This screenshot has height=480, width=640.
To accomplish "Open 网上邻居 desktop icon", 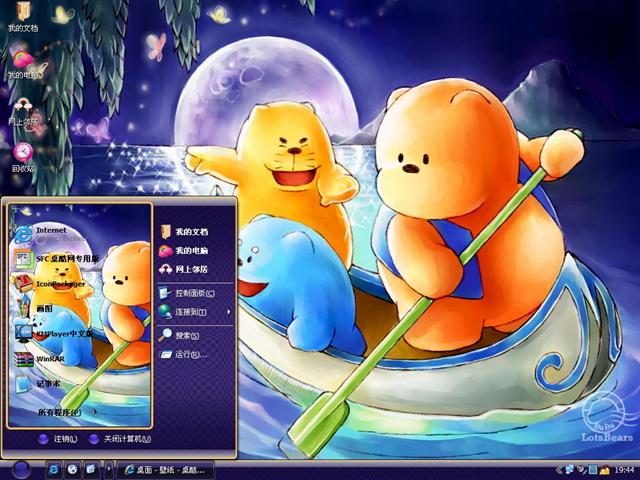I will [x=22, y=111].
